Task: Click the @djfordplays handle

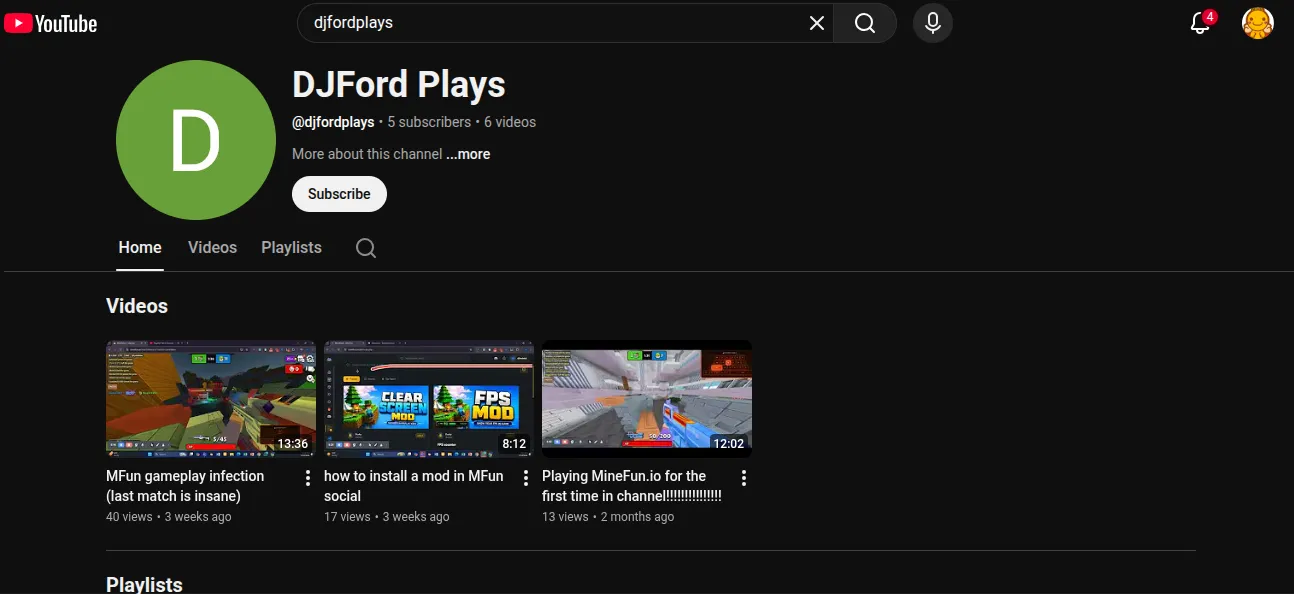Action: pos(333,122)
